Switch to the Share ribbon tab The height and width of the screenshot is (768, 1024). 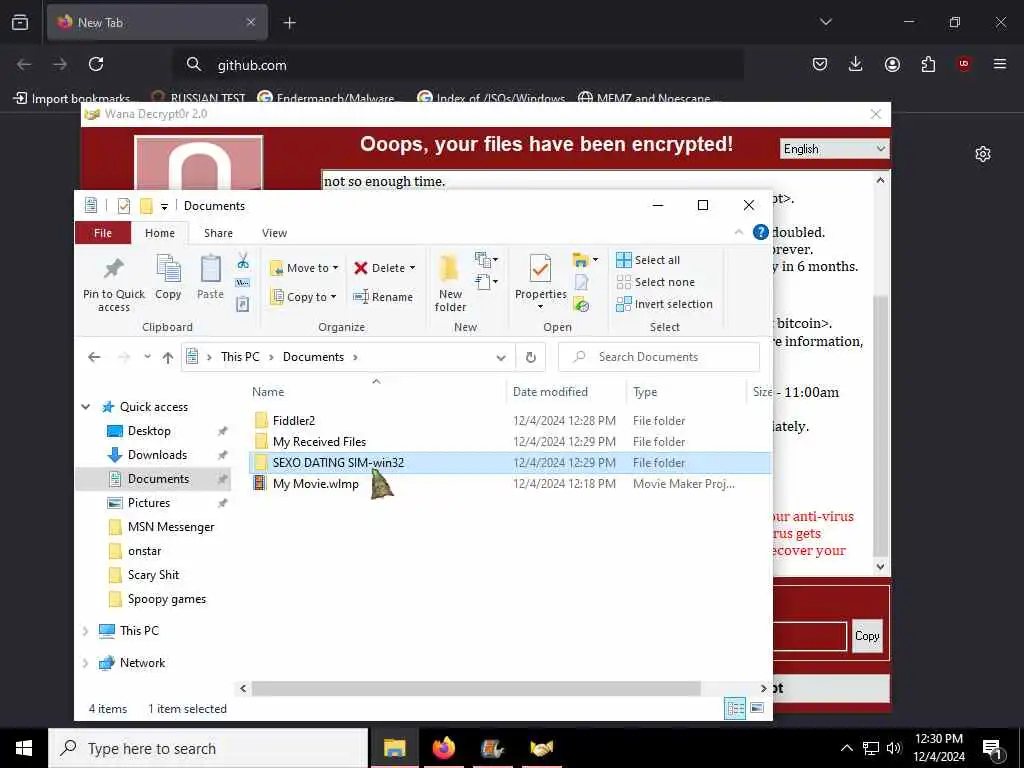218,233
